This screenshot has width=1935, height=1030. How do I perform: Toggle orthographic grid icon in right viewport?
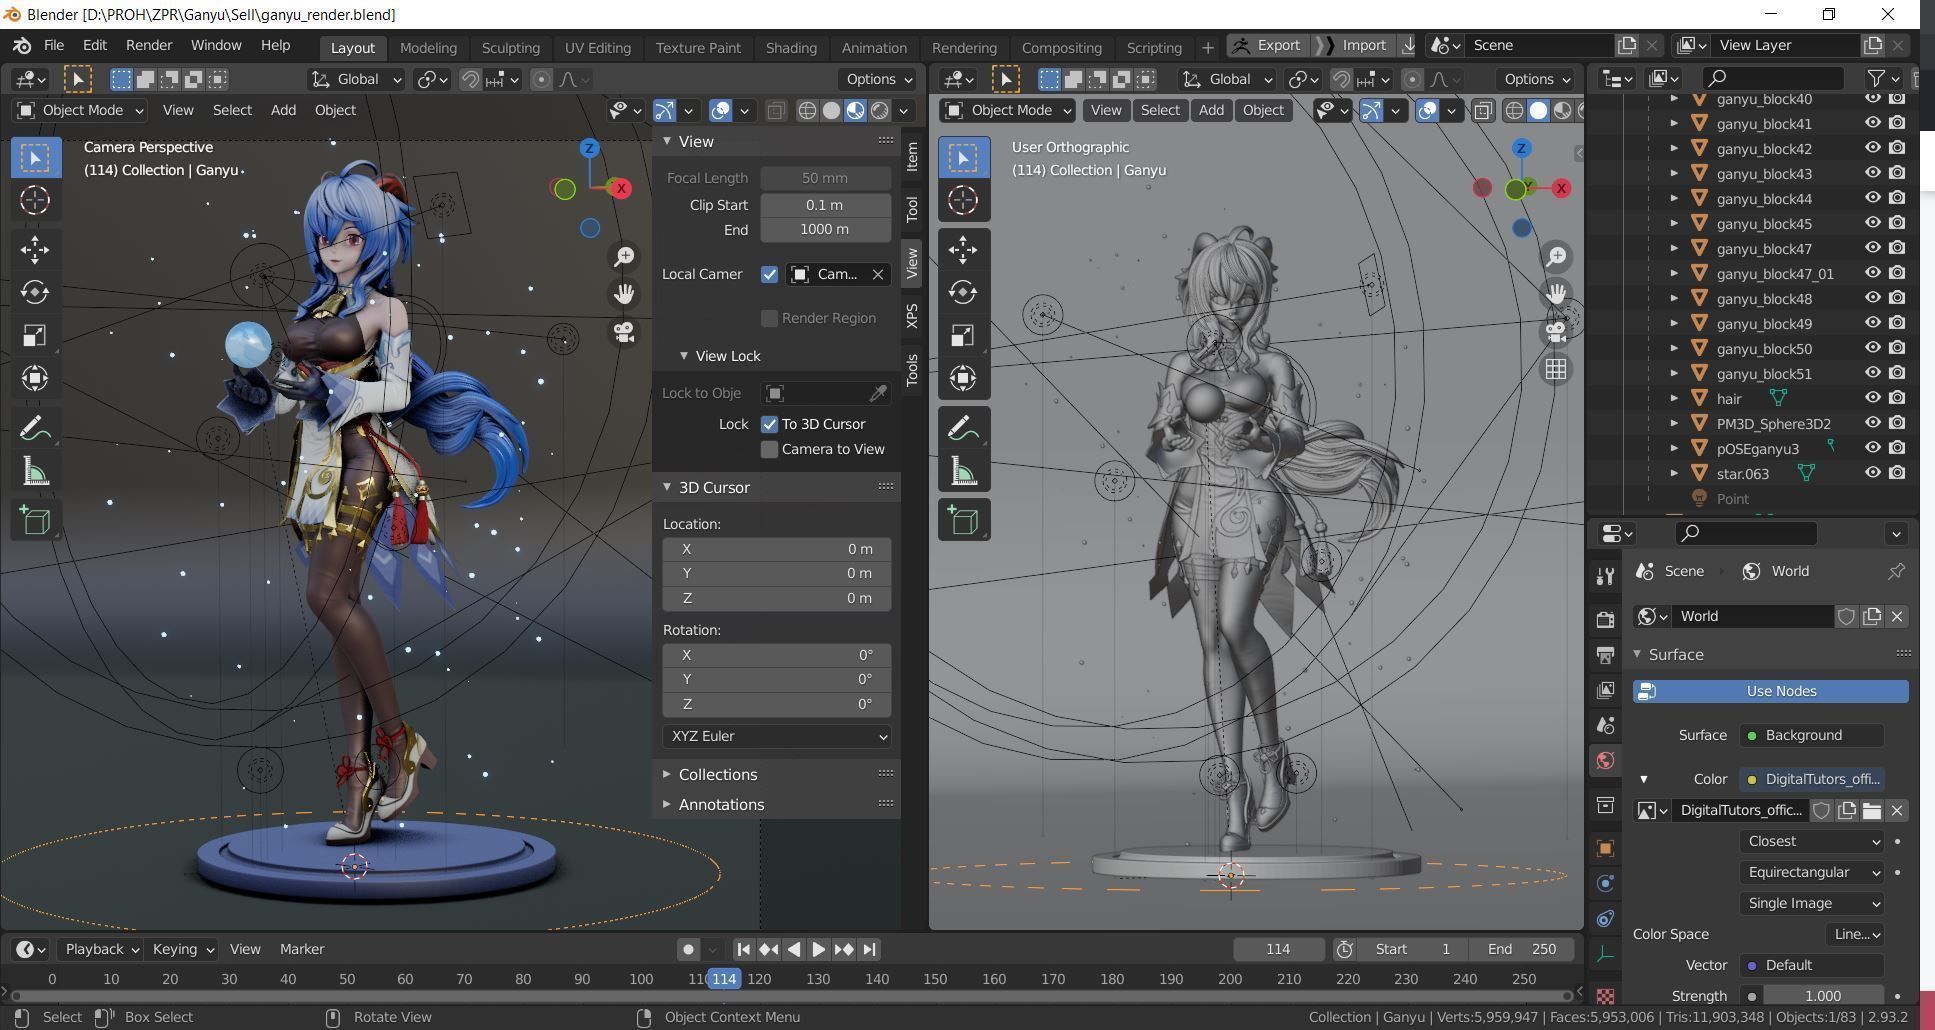click(1556, 370)
